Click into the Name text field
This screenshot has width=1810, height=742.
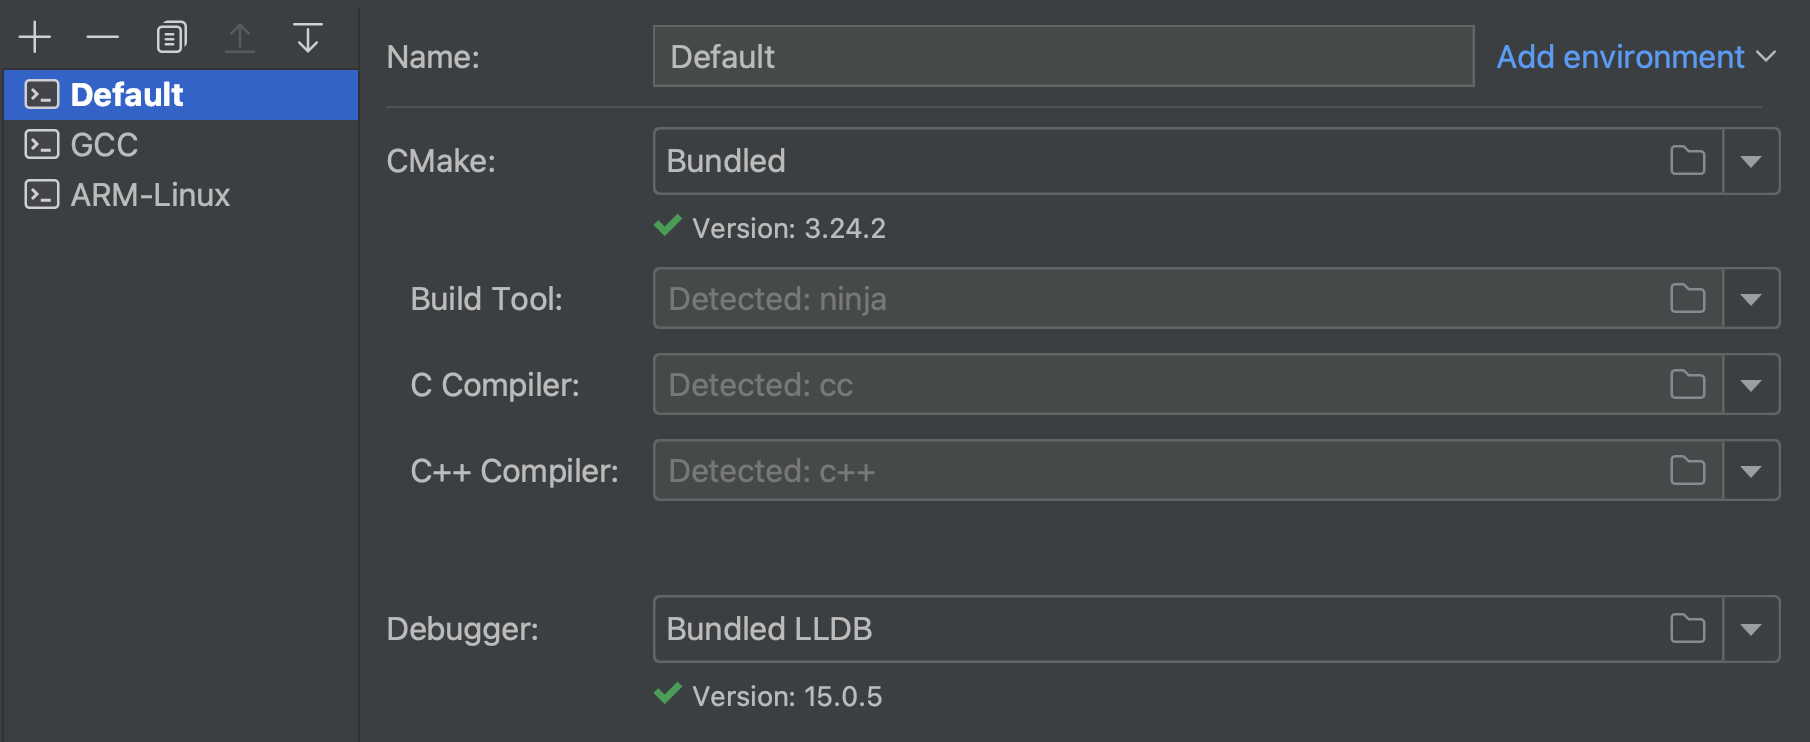coord(1062,57)
